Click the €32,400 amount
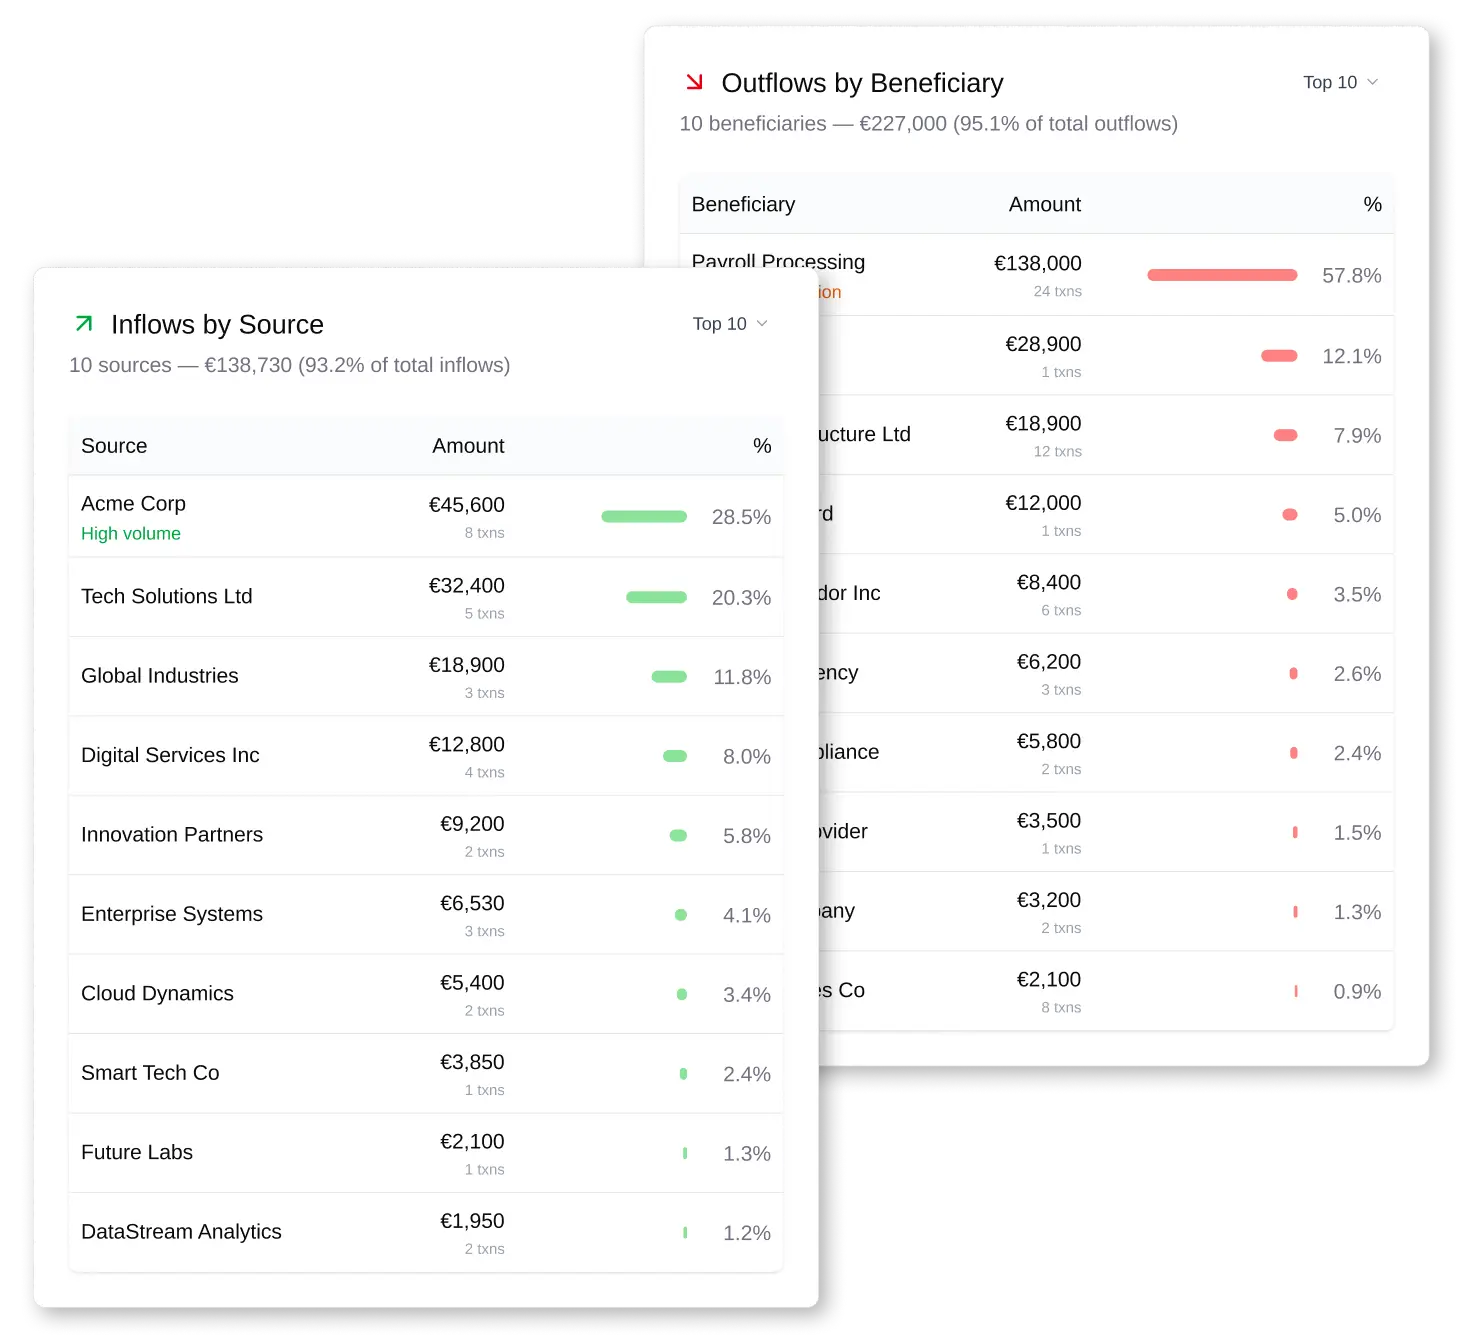 pos(467,586)
